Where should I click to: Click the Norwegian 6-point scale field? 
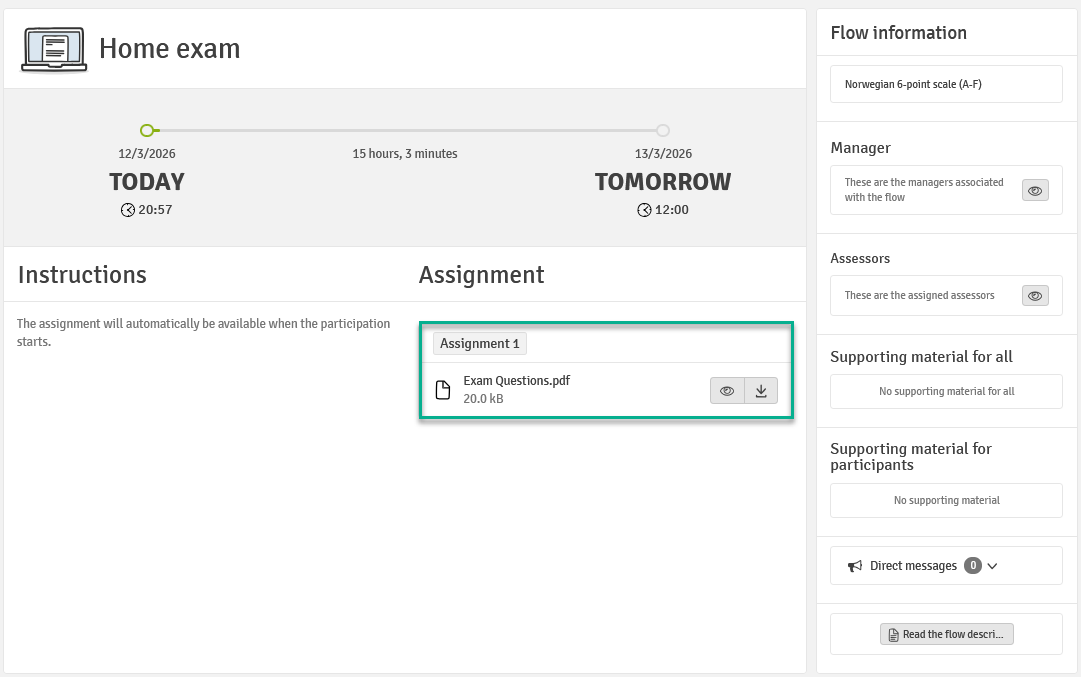[946, 84]
